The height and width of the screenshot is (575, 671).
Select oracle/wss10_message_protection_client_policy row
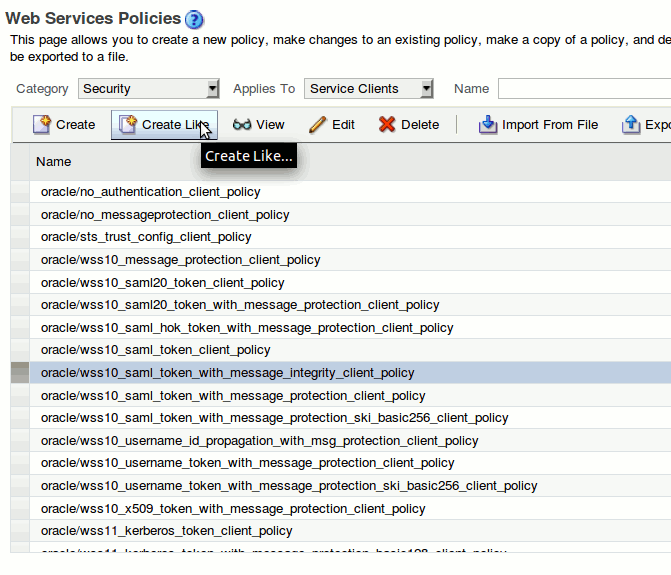coord(181,260)
